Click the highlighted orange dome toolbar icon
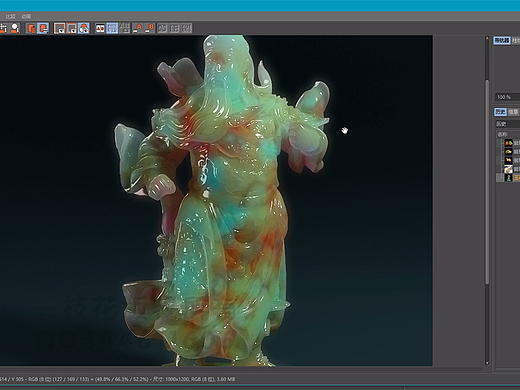 coord(84,28)
